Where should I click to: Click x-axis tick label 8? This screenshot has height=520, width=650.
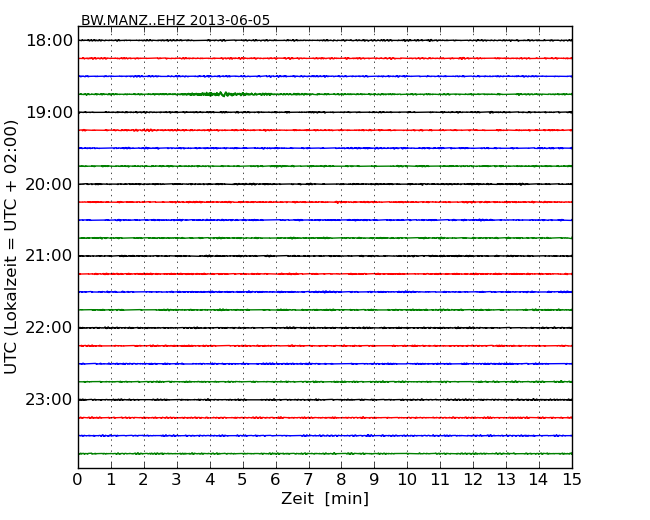coord(341,480)
